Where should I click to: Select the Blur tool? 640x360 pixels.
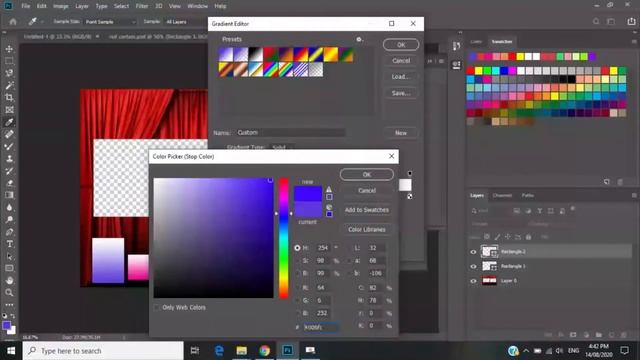point(9,207)
